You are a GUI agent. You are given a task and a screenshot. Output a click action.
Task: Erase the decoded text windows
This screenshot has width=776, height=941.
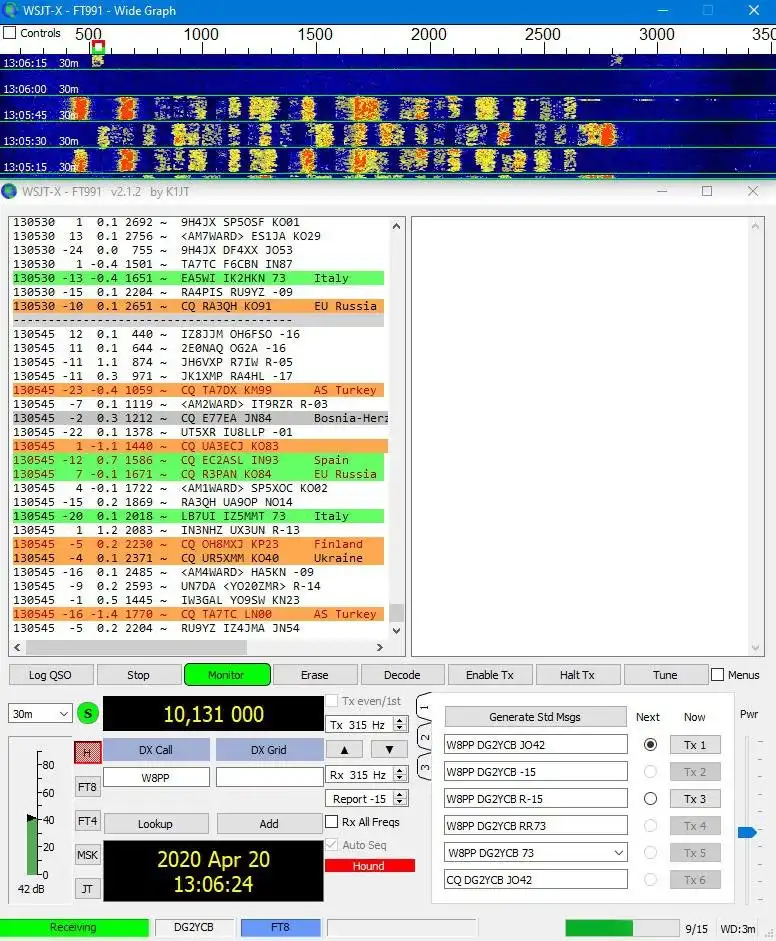[x=314, y=675]
